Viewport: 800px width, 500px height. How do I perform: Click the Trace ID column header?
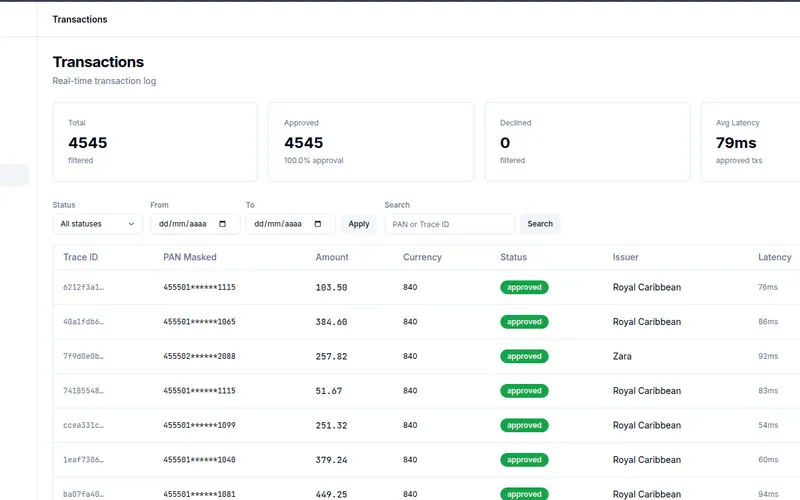point(80,257)
